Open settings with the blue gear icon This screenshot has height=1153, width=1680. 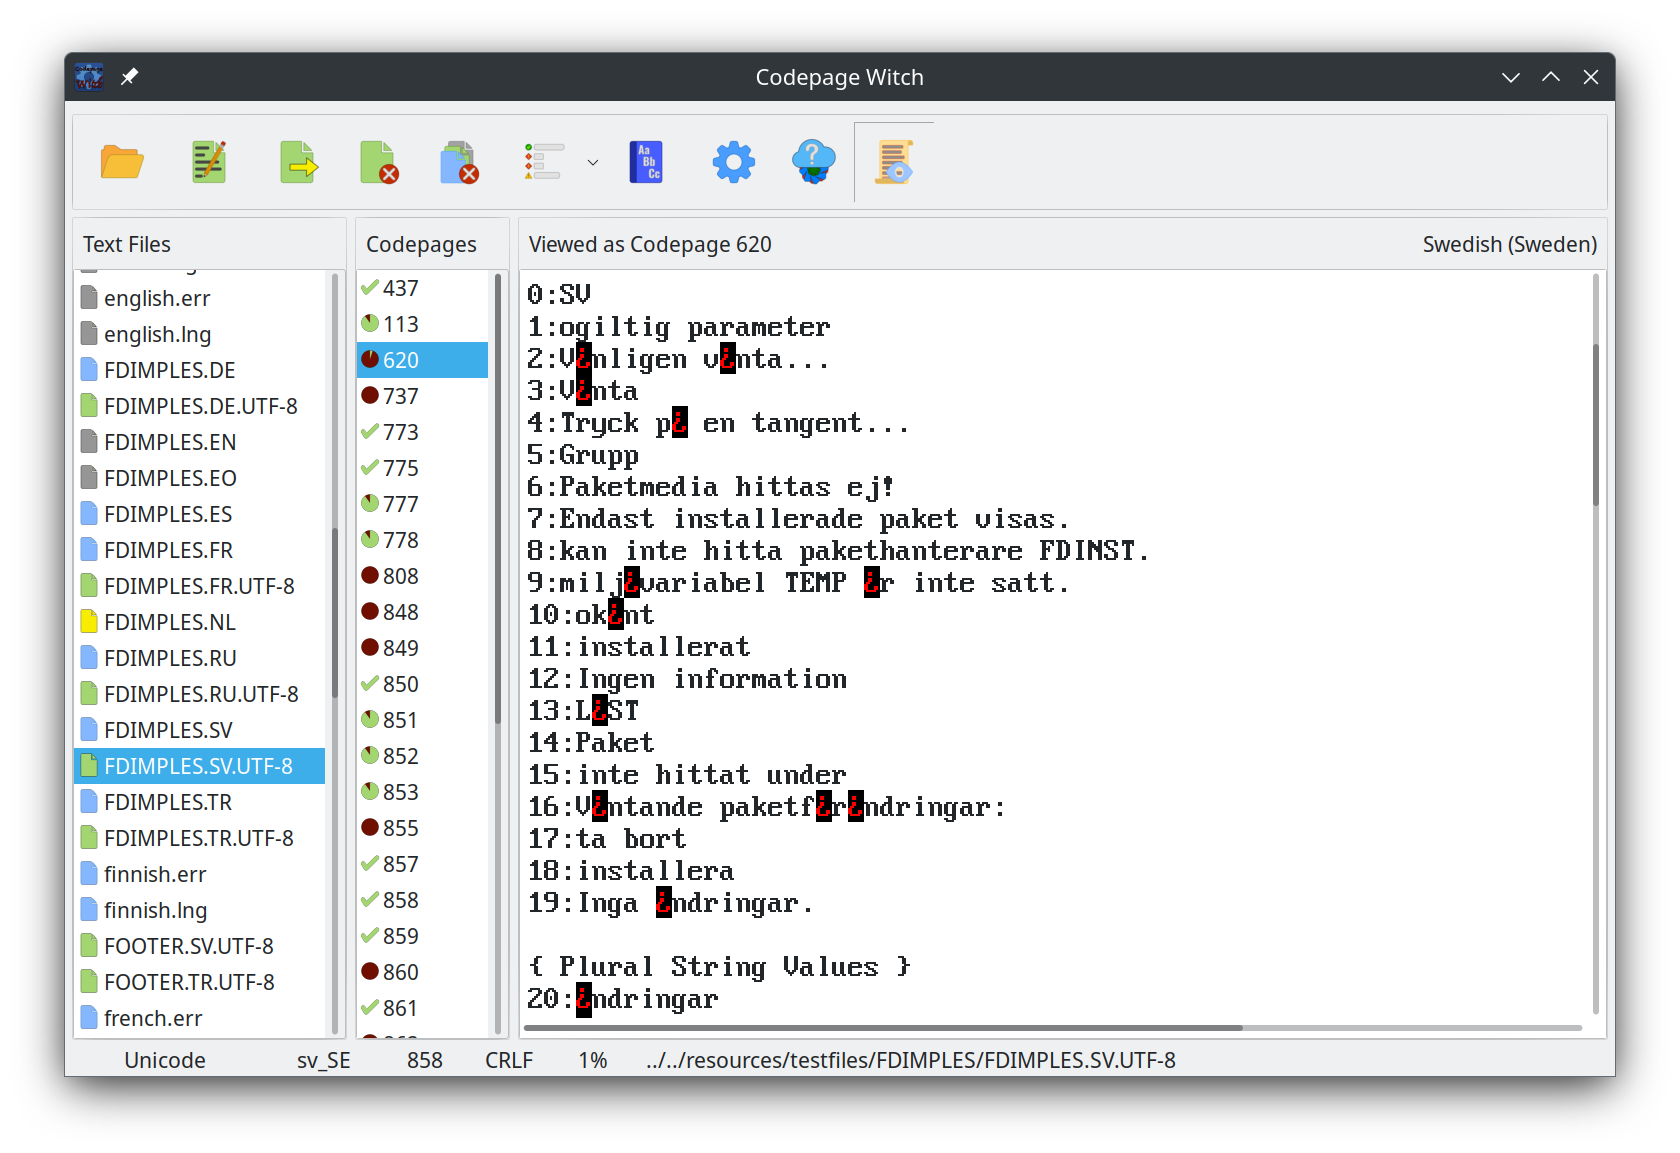click(733, 162)
